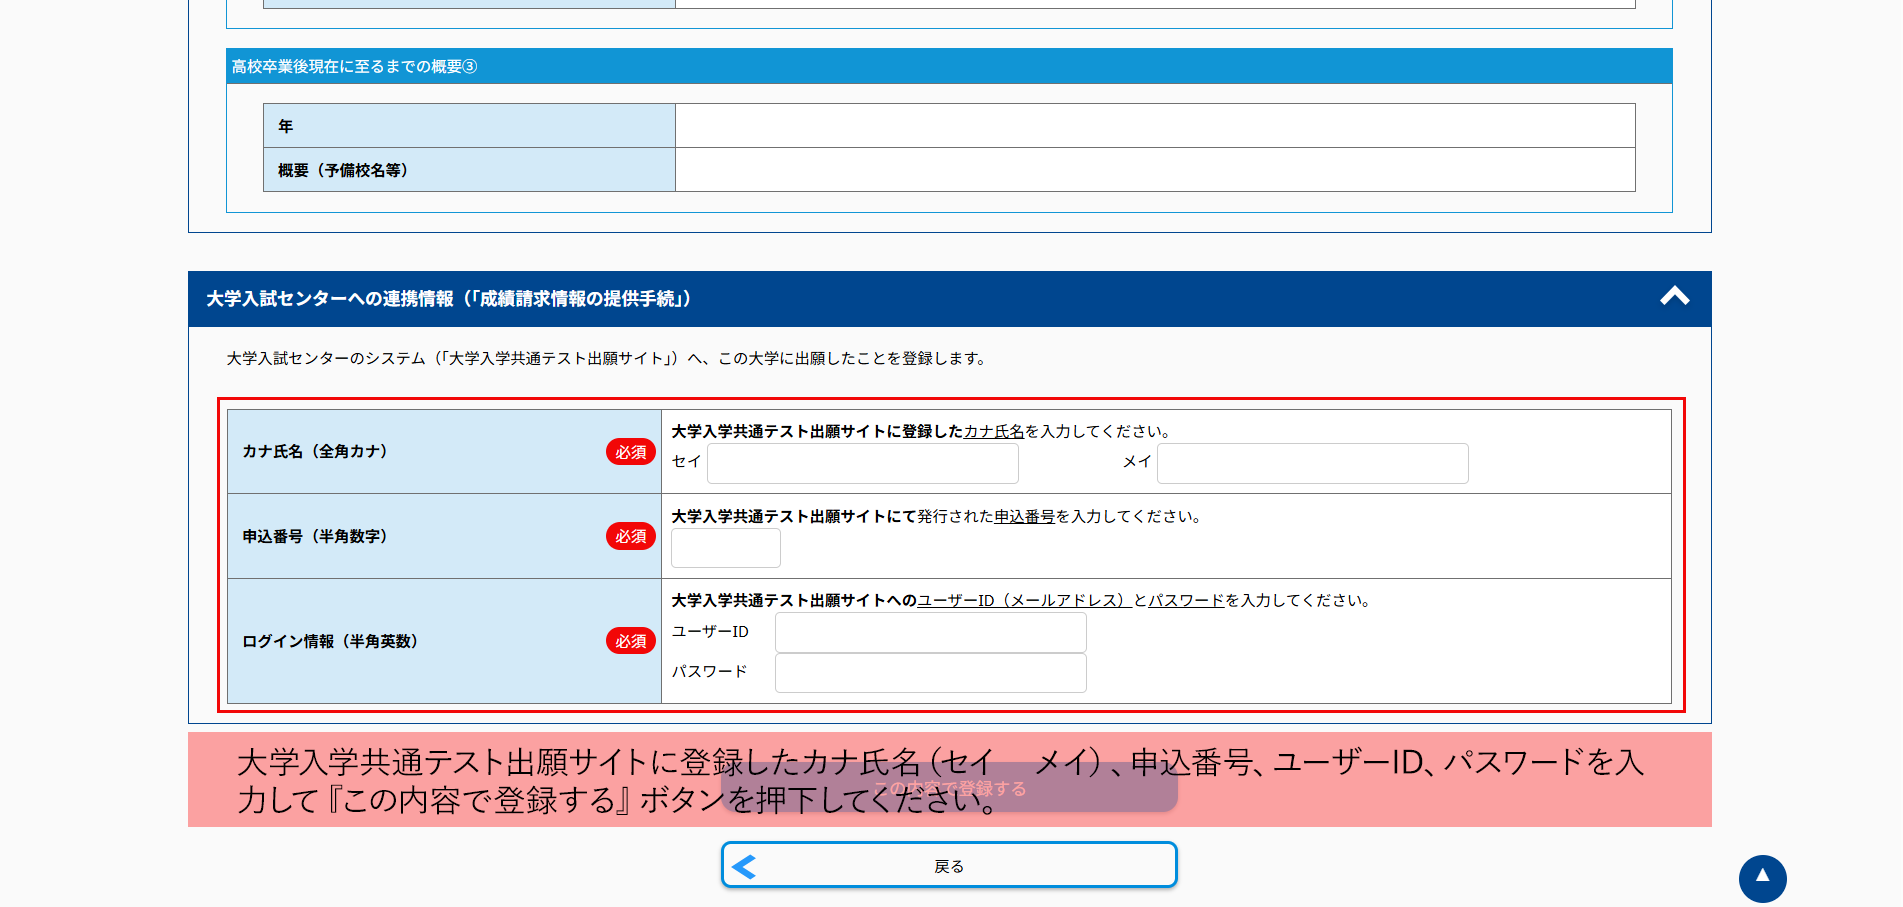Click the 必須 badge beside ログイン情報
The height and width of the screenshot is (907, 1903).
pos(630,641)
